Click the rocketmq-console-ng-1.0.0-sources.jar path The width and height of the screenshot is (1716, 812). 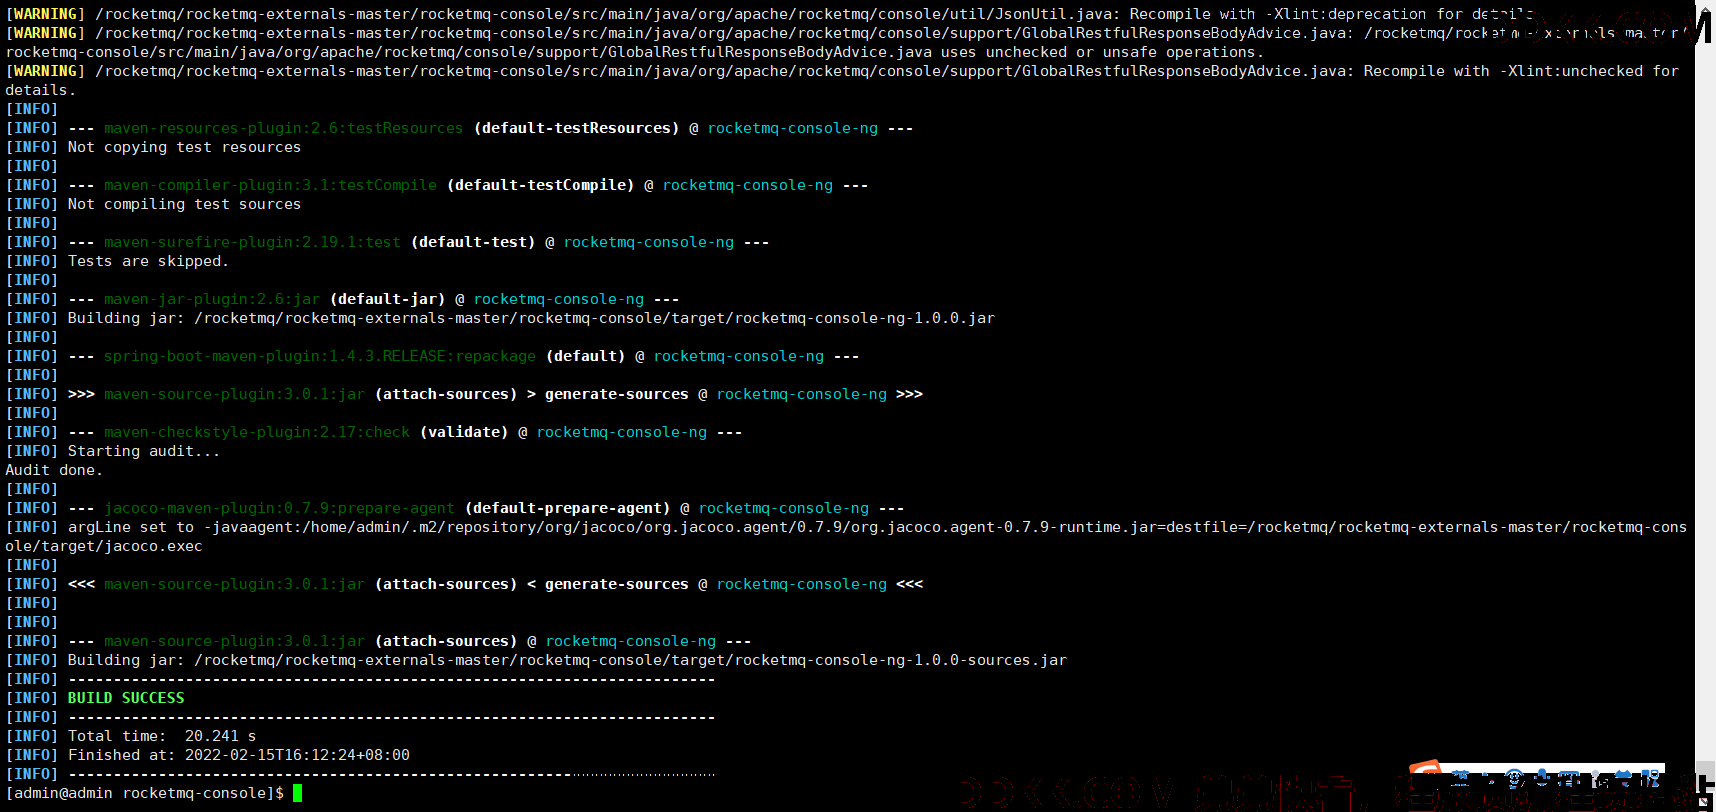630,660
